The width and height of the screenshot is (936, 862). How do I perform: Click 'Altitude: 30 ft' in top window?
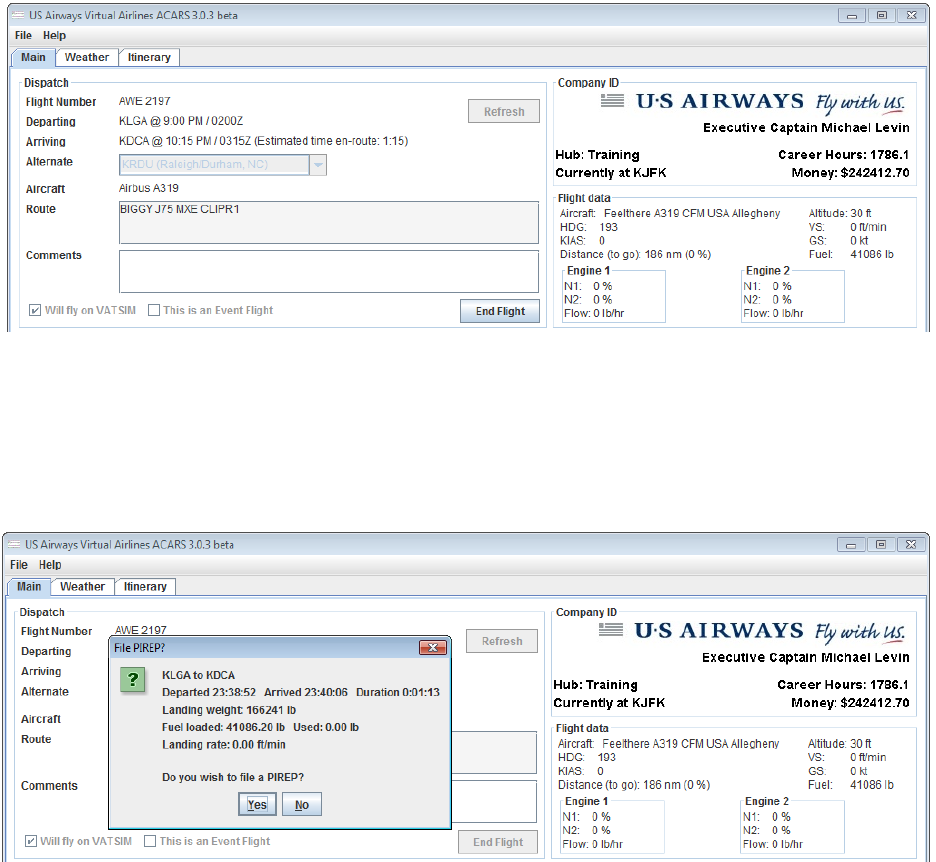click(x=840, y=213)
